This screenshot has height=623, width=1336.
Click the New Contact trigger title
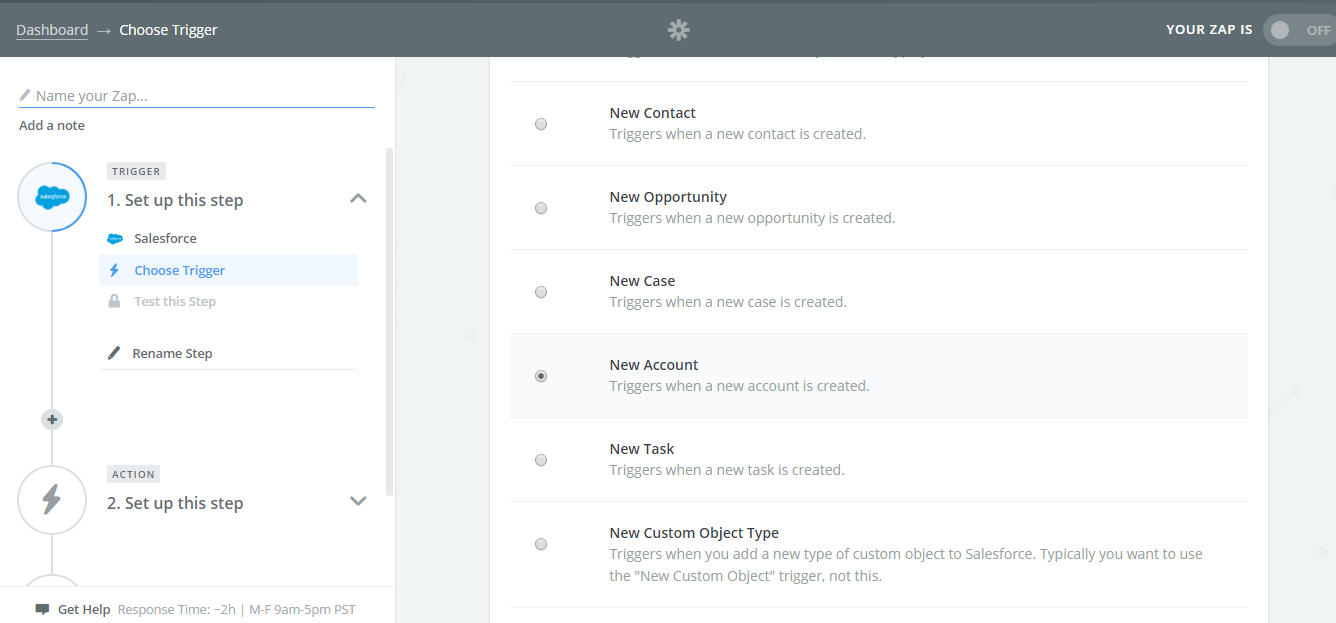(653, 113)
